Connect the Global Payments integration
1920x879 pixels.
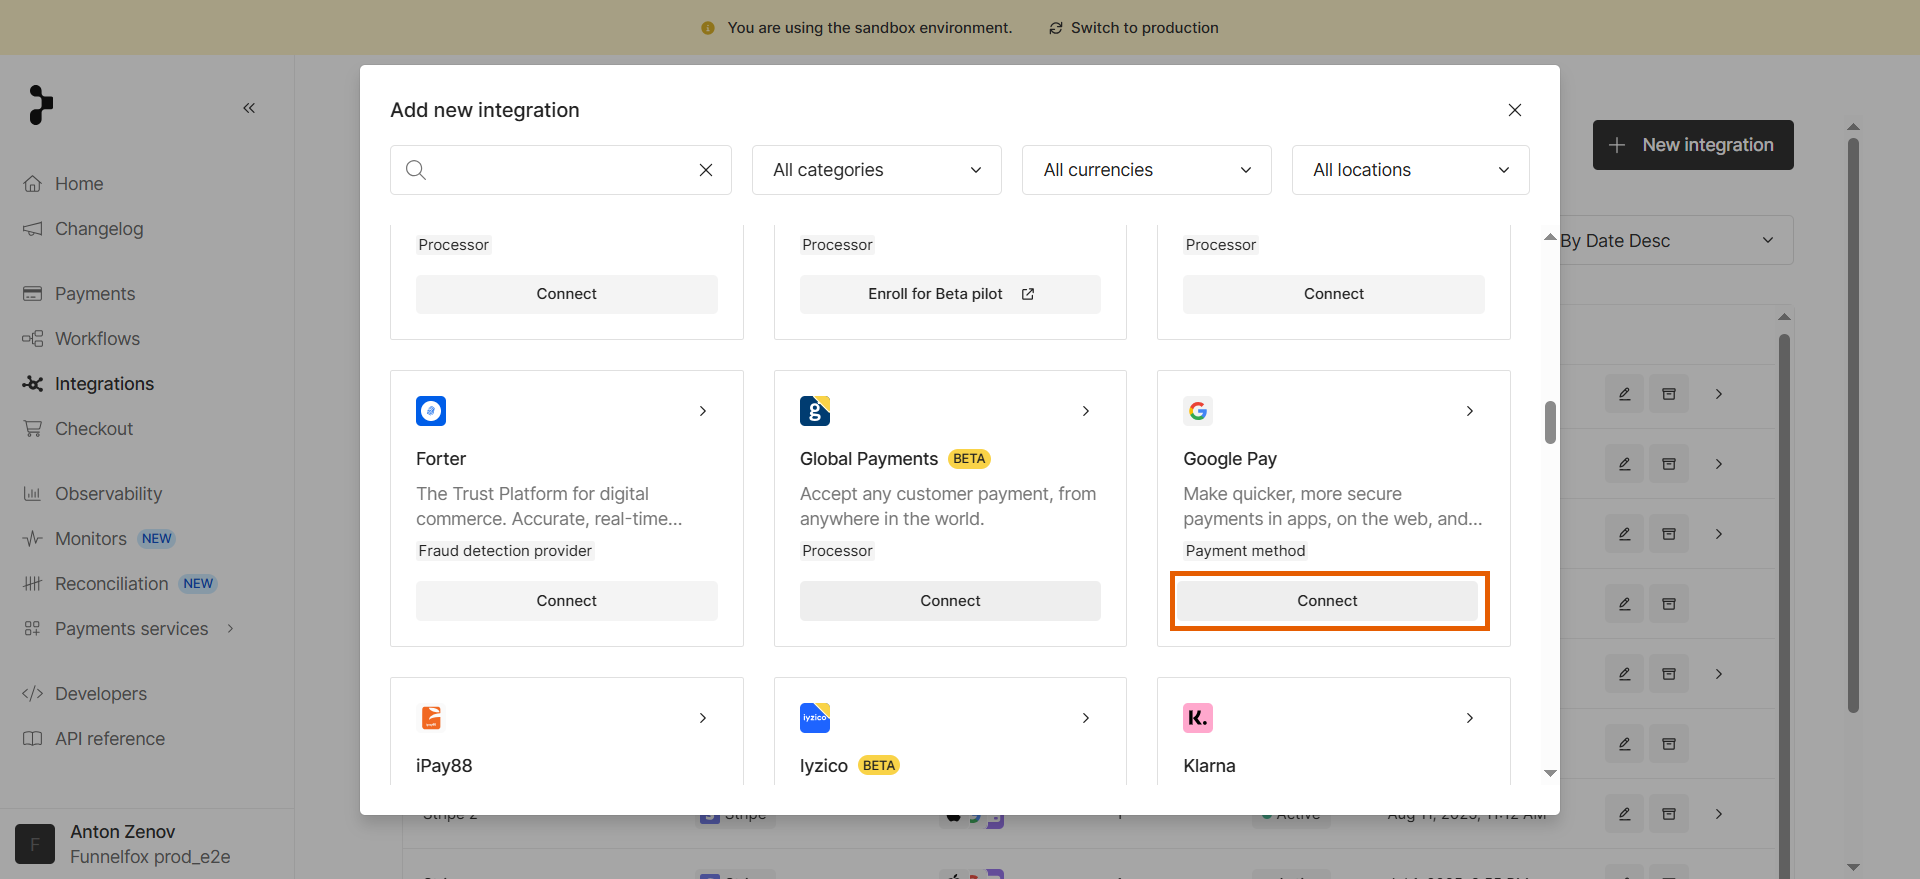[950, 601]
